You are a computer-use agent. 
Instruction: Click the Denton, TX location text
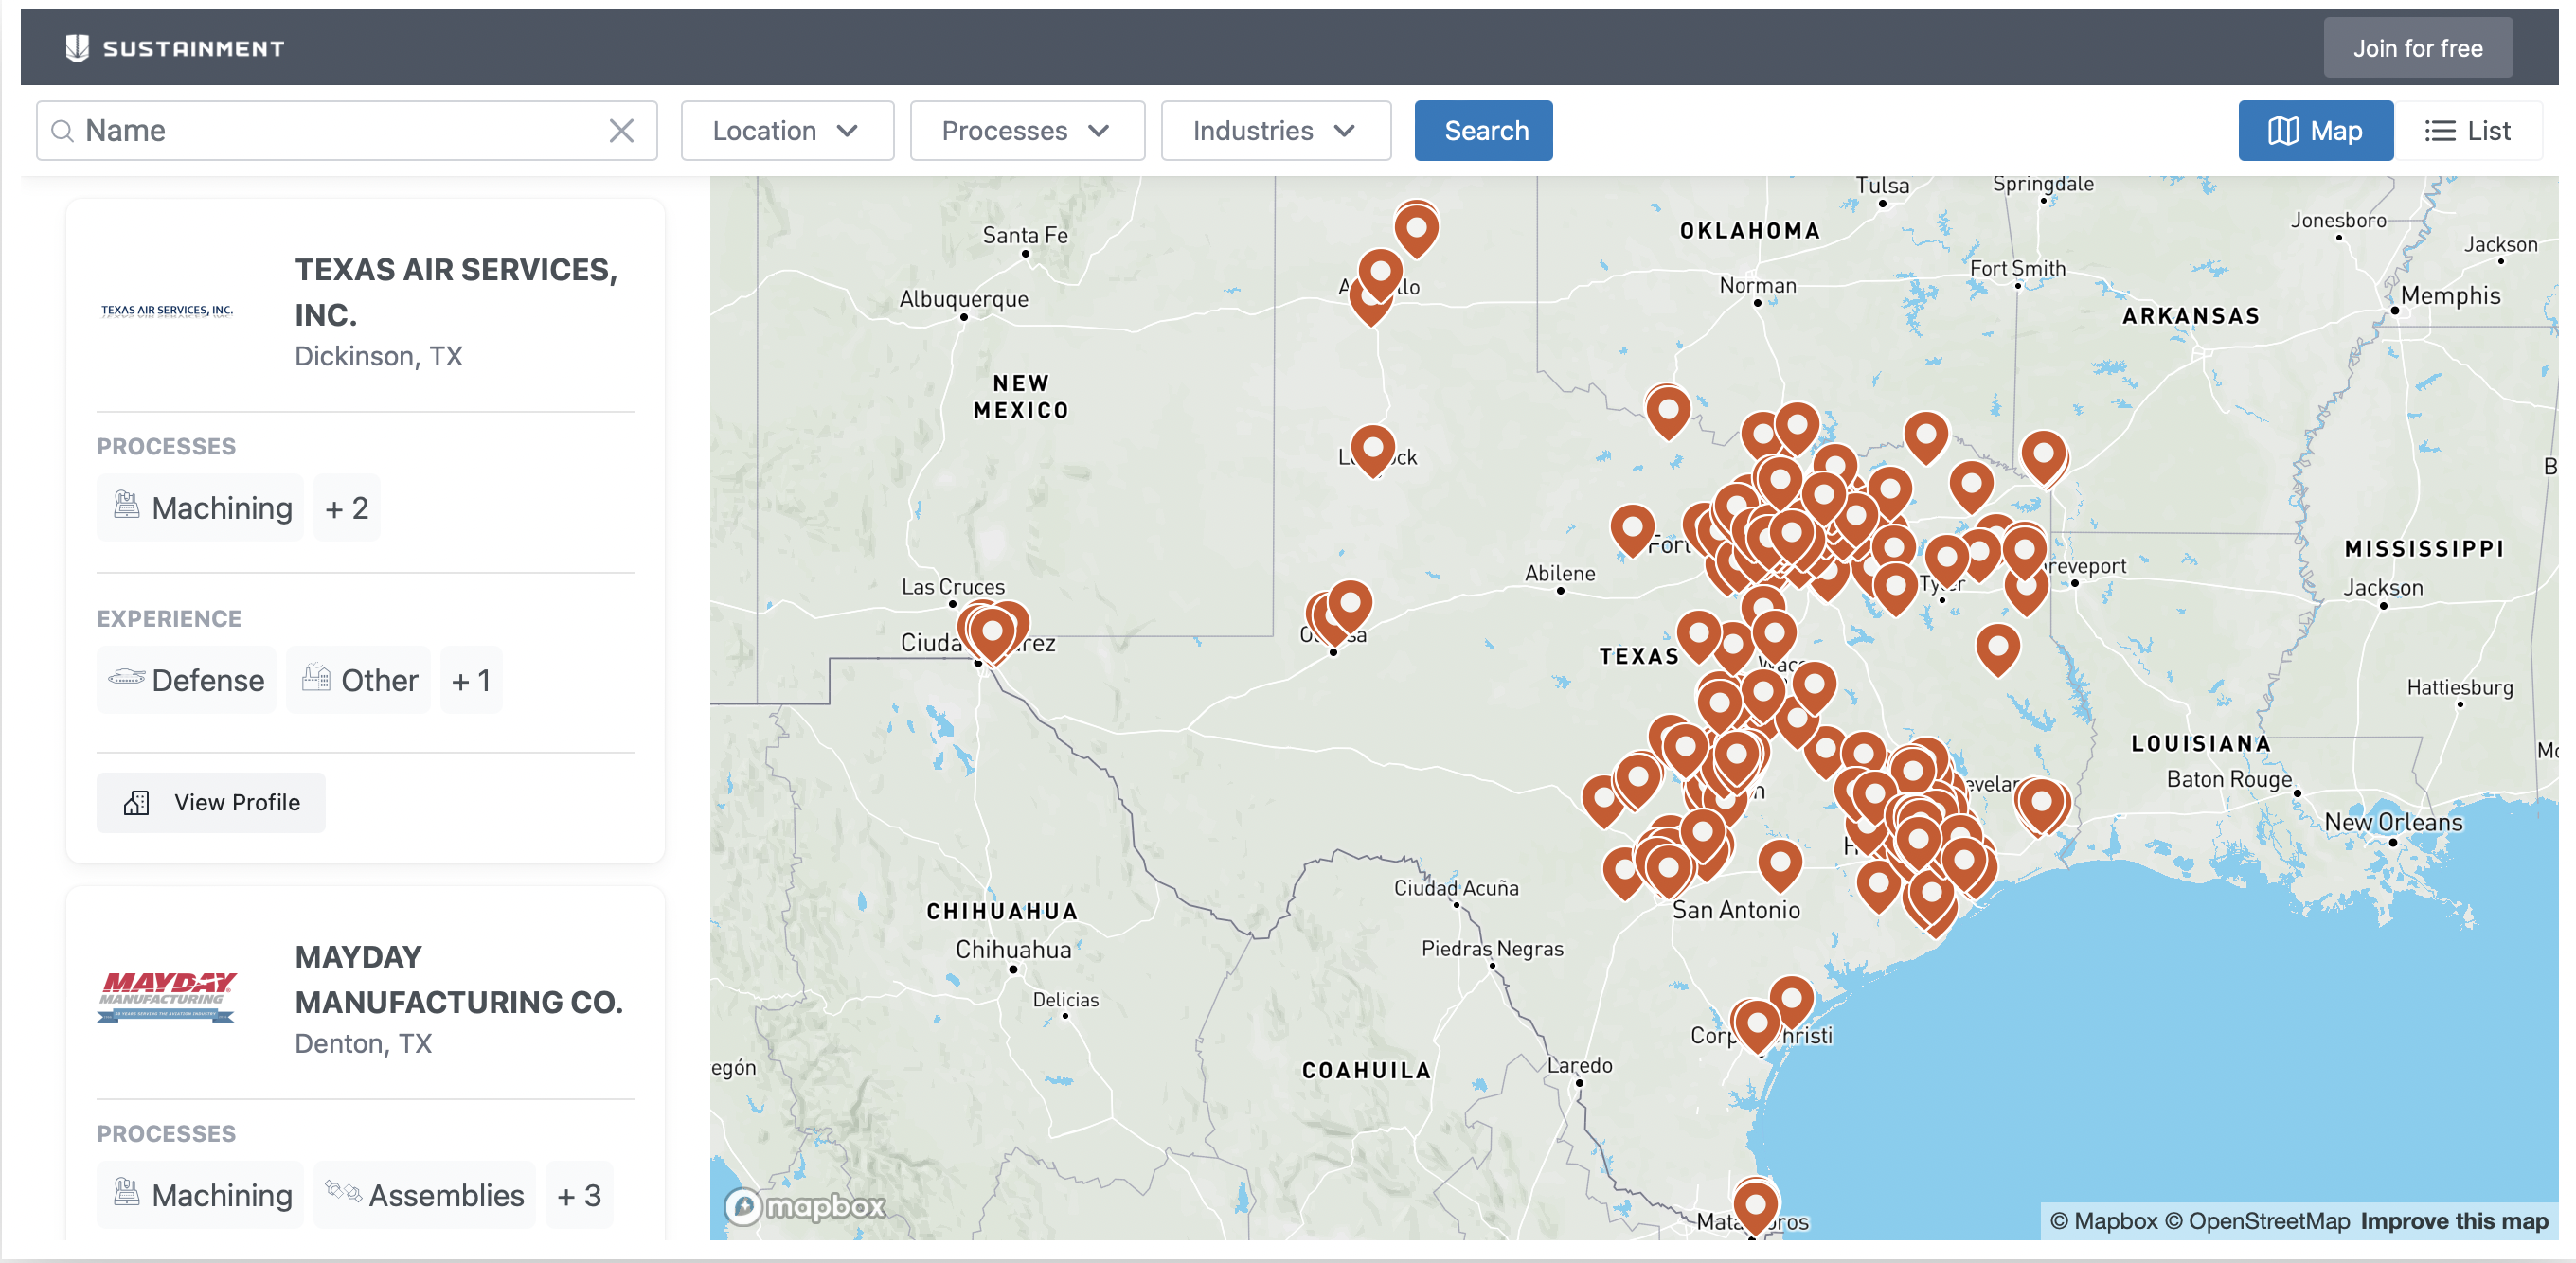(363, 1043)
